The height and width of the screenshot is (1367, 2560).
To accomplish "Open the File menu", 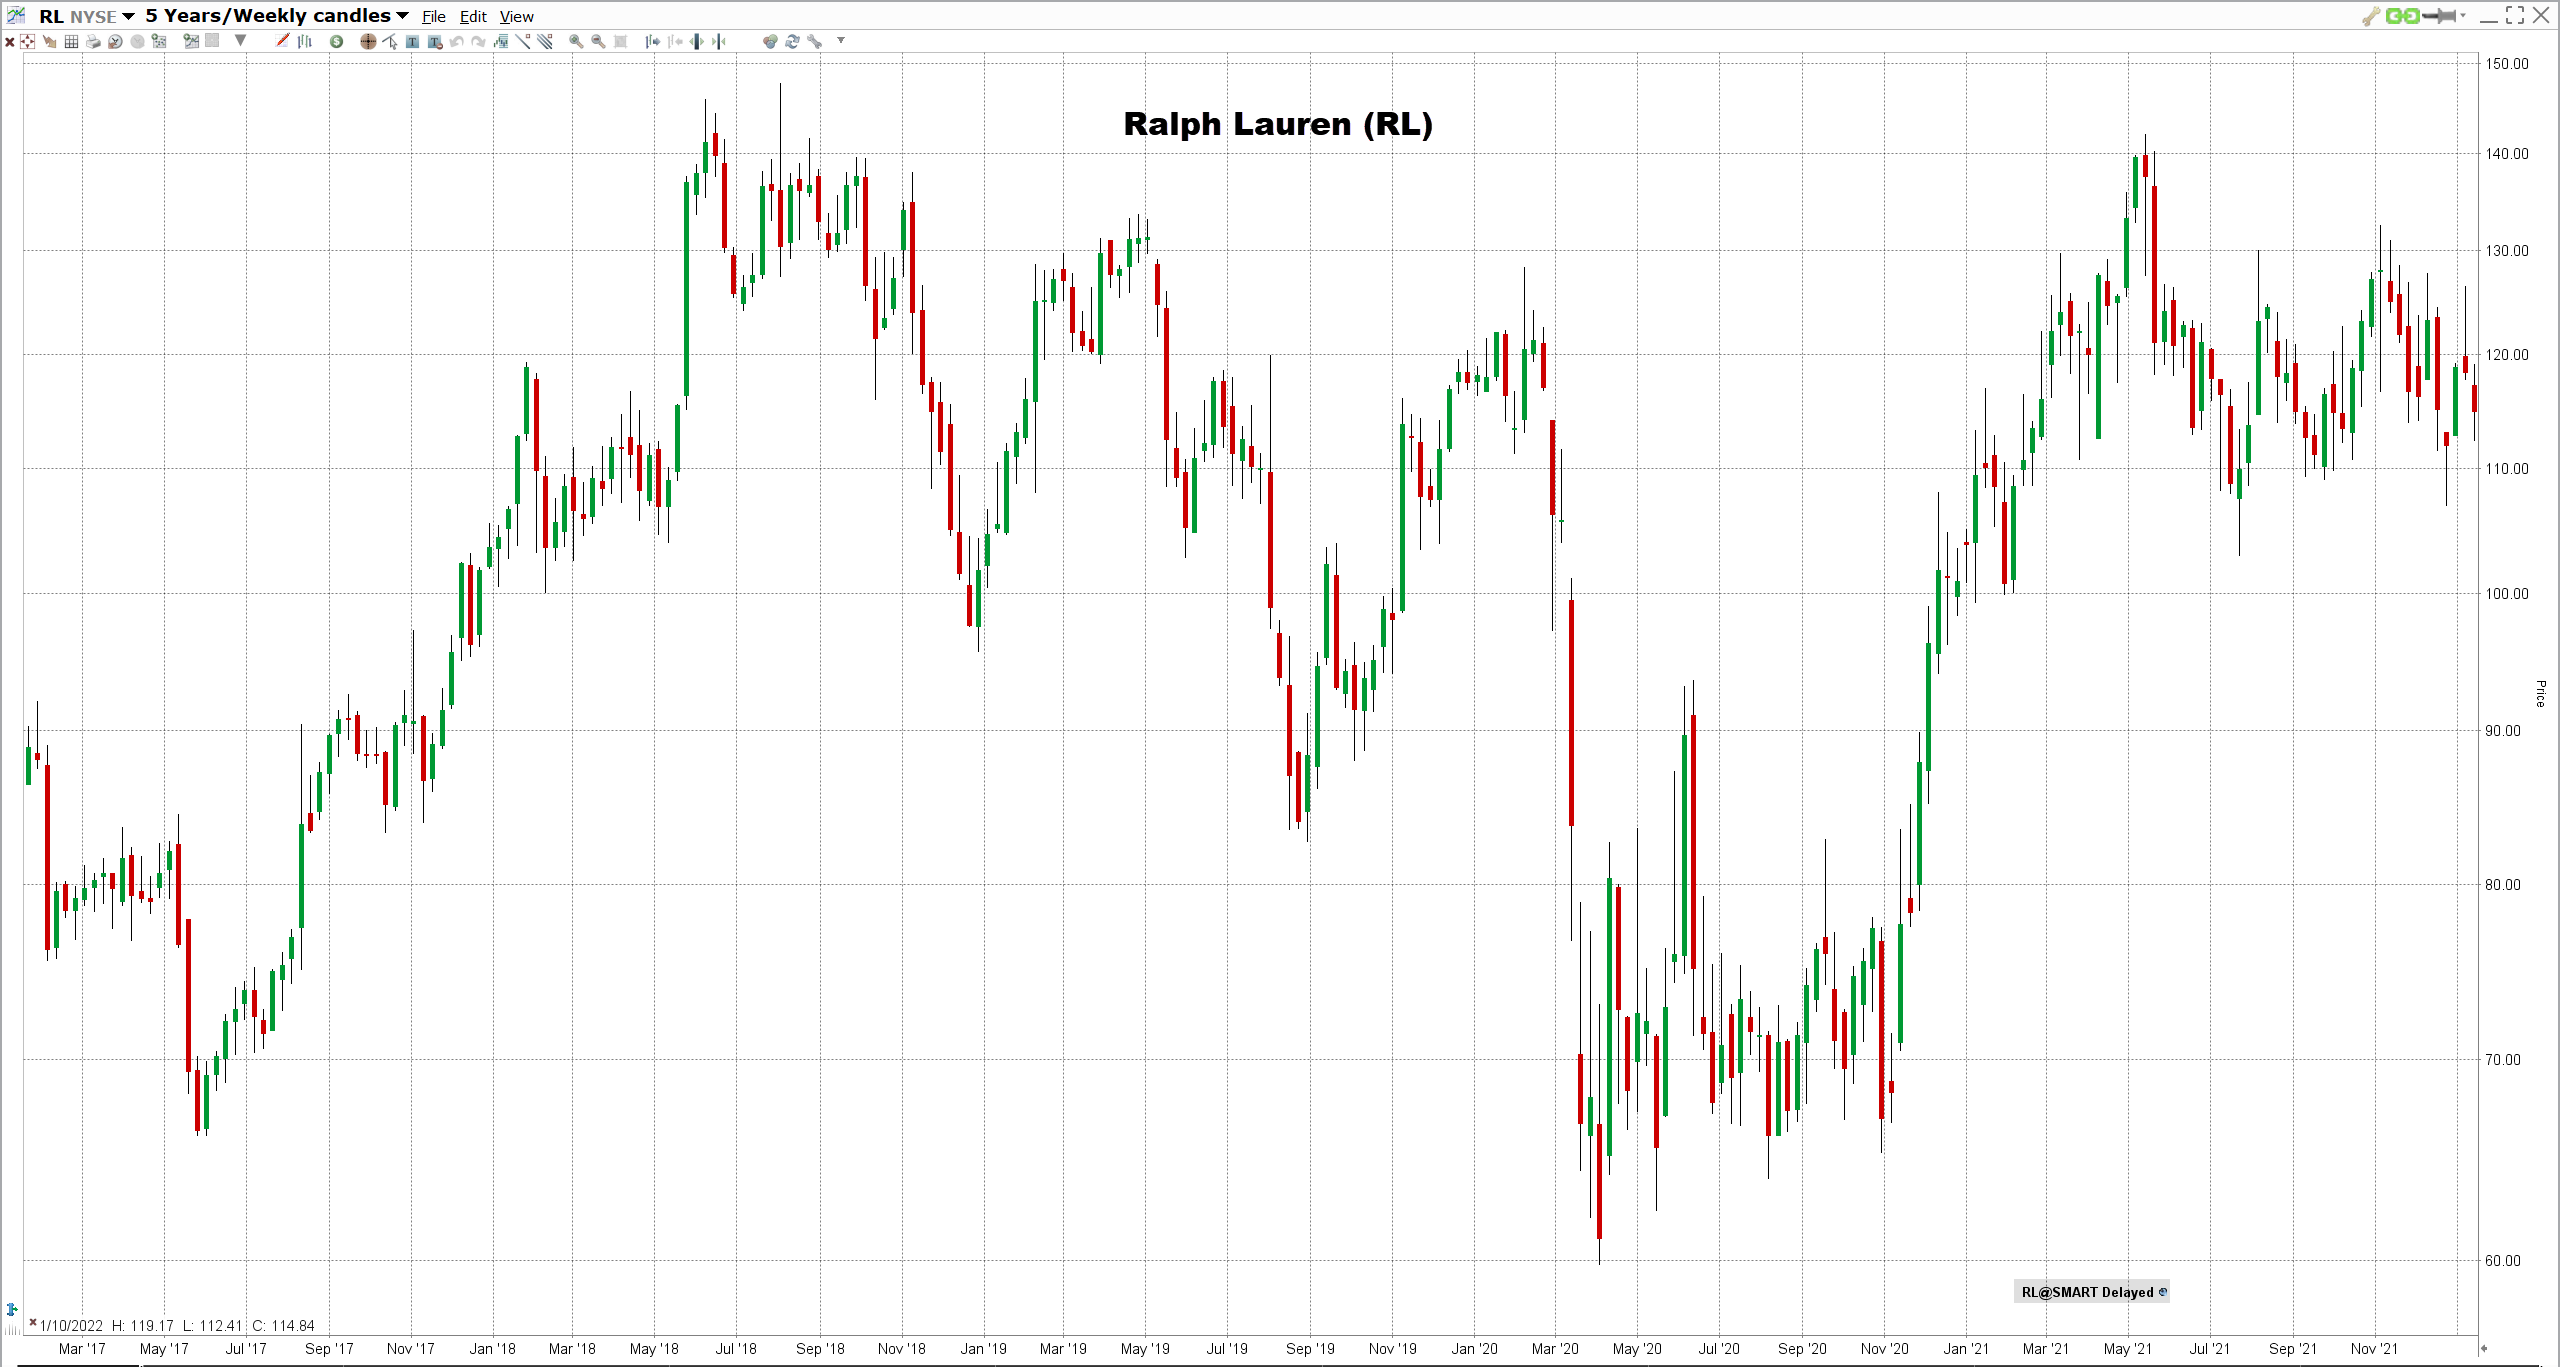I will coord(434,17).
